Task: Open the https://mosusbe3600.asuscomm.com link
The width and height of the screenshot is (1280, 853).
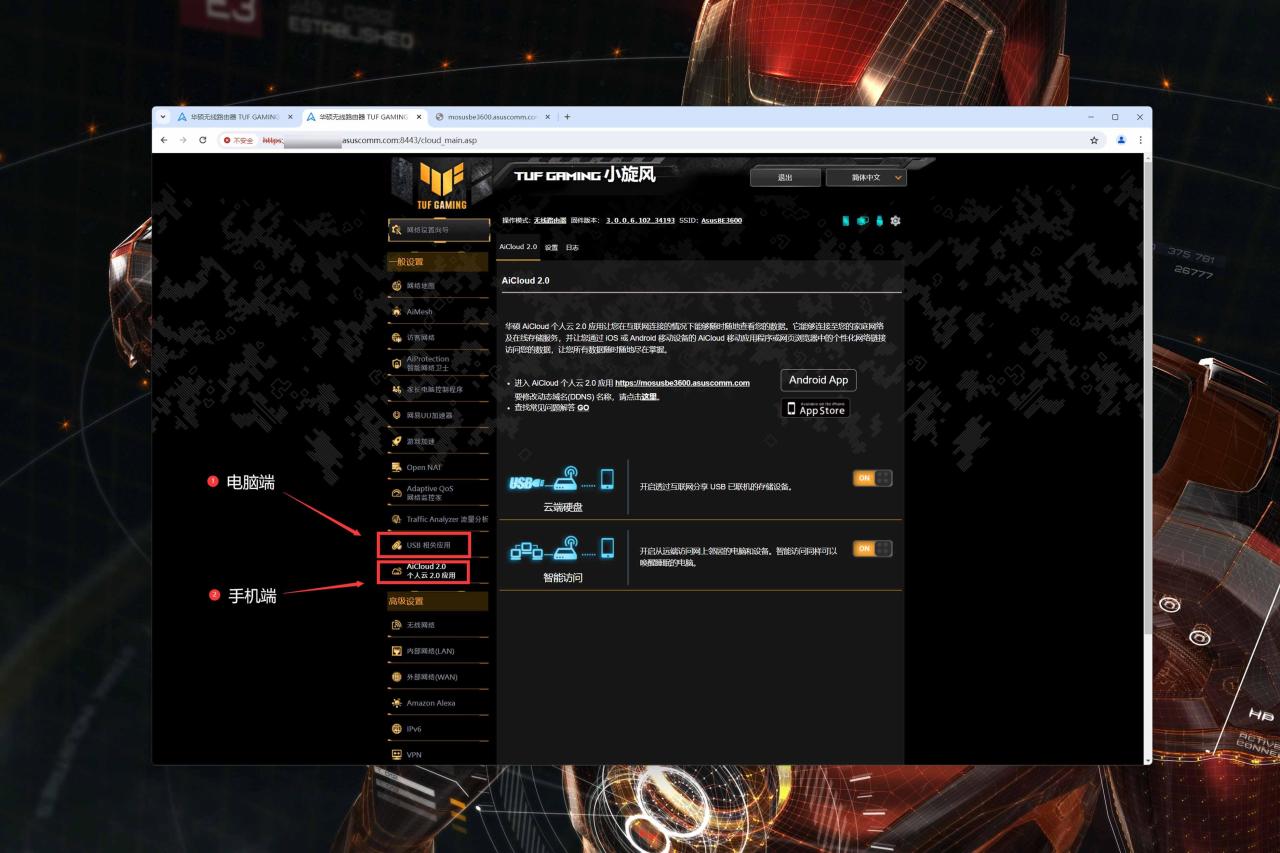Action: coord(682,383)
